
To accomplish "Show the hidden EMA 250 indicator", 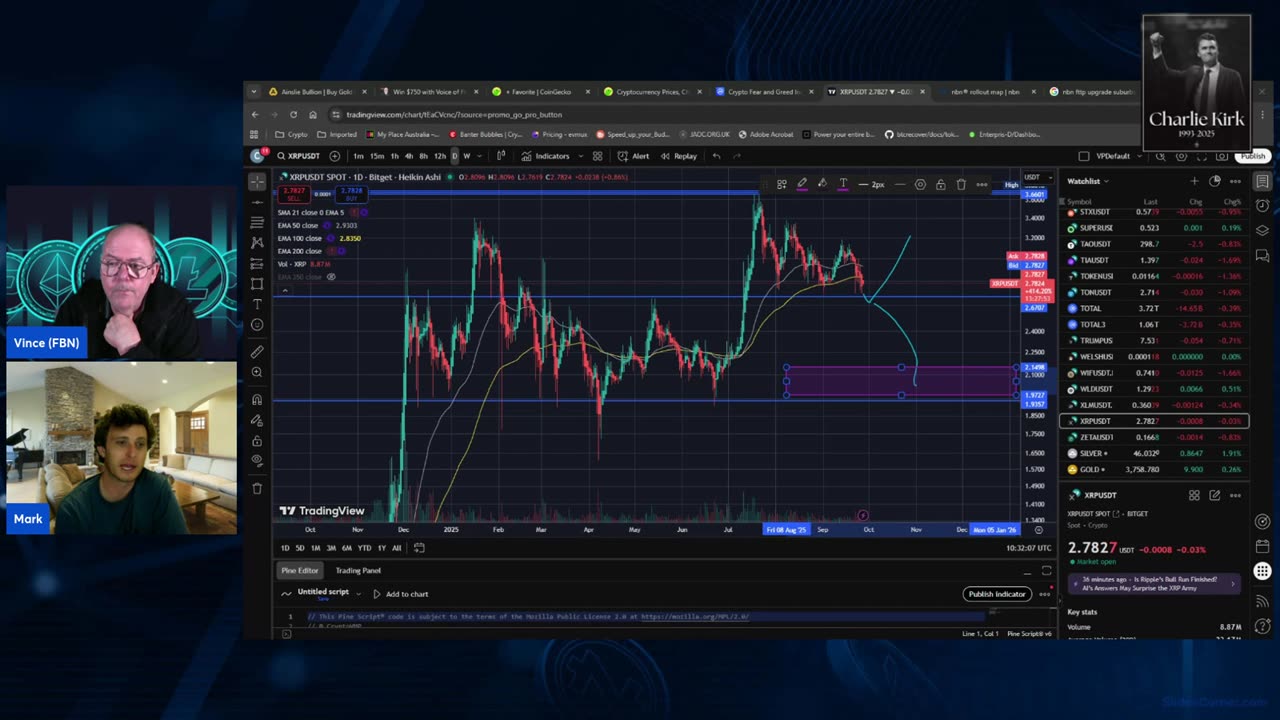I will click(x=331, y=276).
